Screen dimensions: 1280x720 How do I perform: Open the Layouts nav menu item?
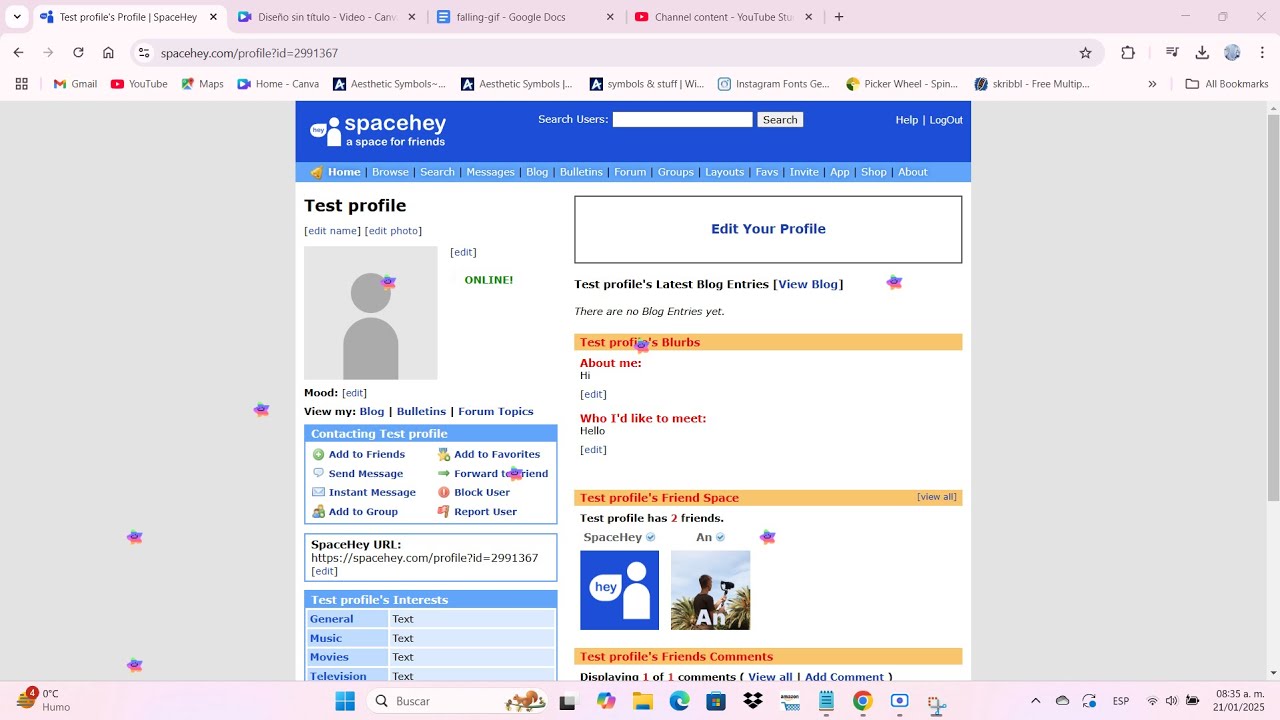click(x=724, y=172)
